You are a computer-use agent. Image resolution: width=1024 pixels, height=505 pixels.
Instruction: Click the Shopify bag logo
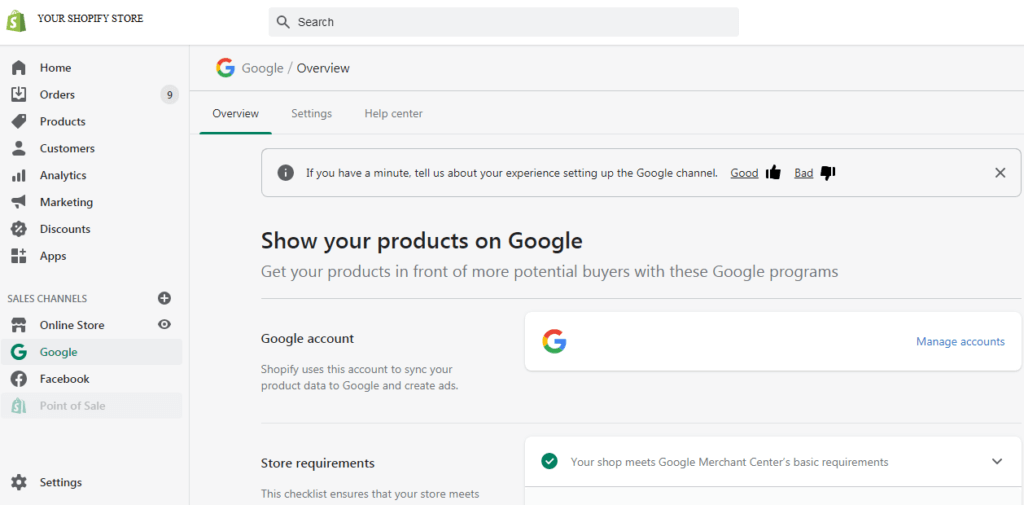point(16,20)
